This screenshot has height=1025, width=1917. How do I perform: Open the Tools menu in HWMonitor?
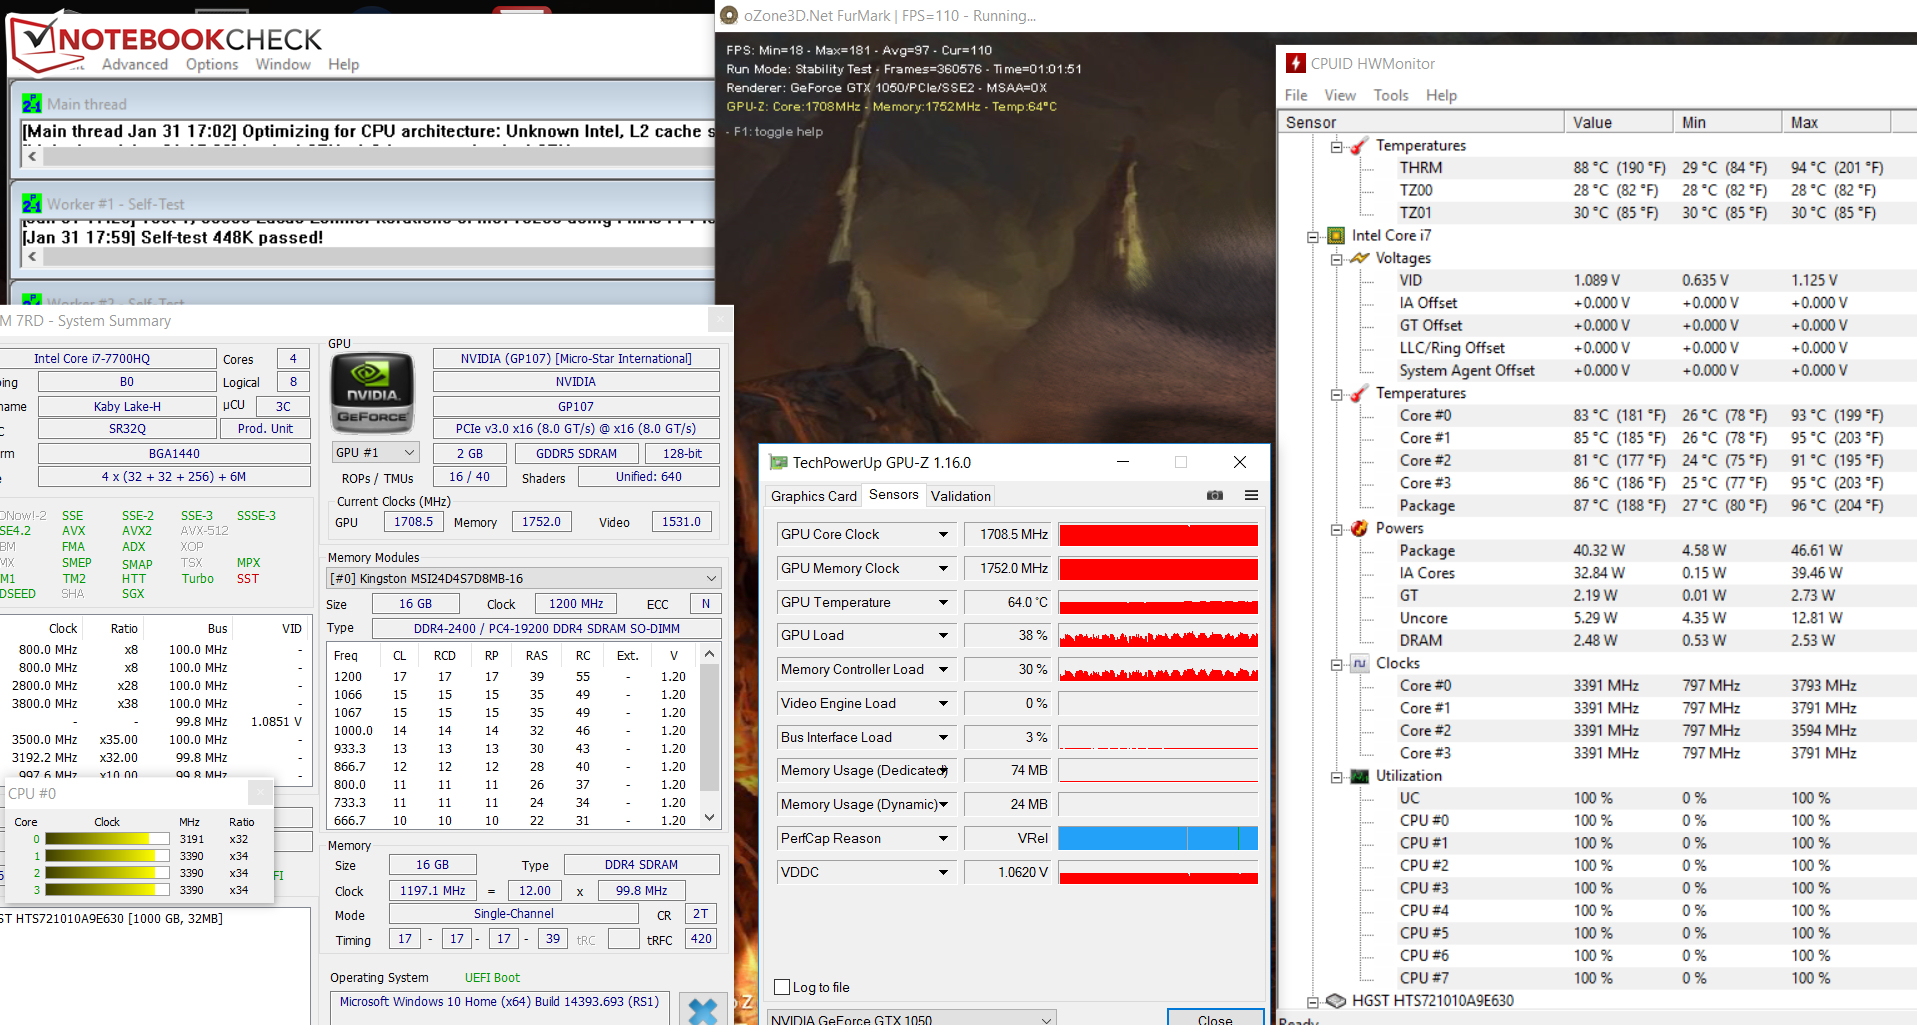pyautogui.click(x=1391, y=95)
